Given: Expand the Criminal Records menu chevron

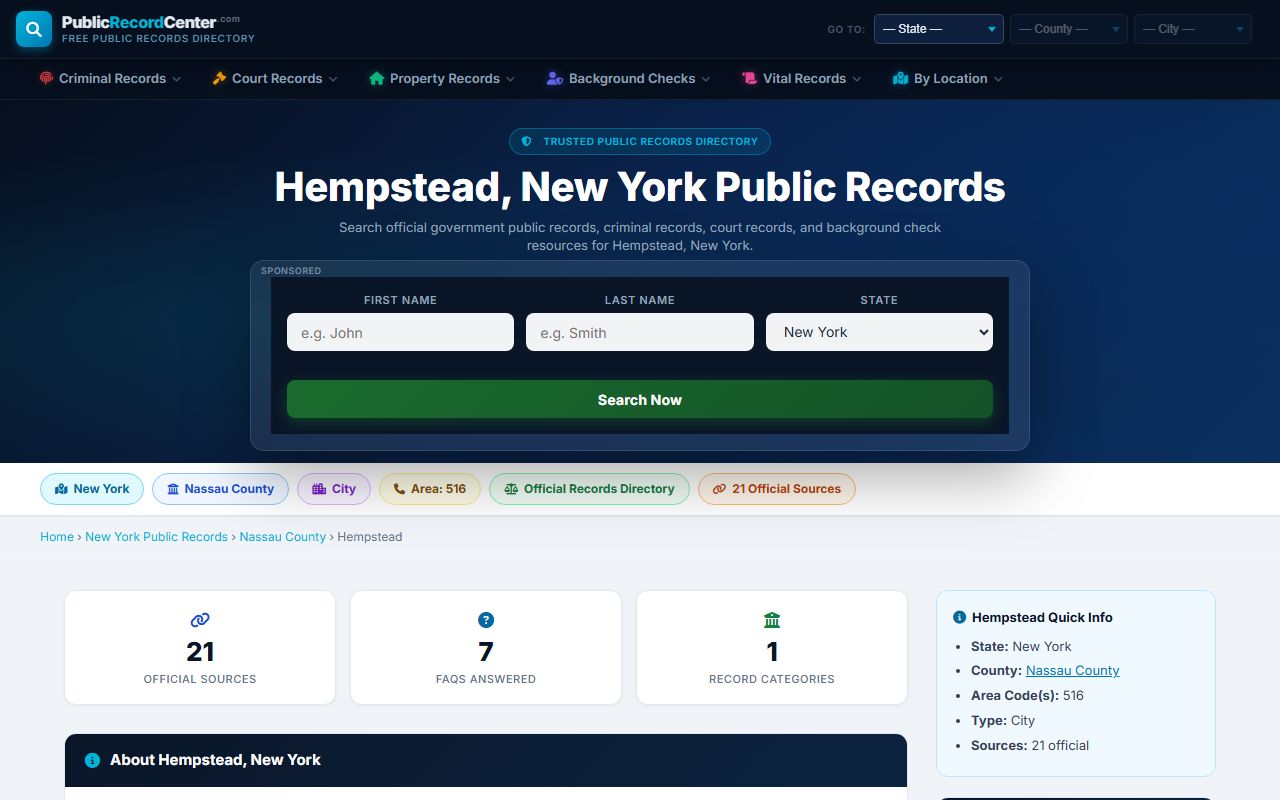Looking at the screenshot, I should pos(177,79).
